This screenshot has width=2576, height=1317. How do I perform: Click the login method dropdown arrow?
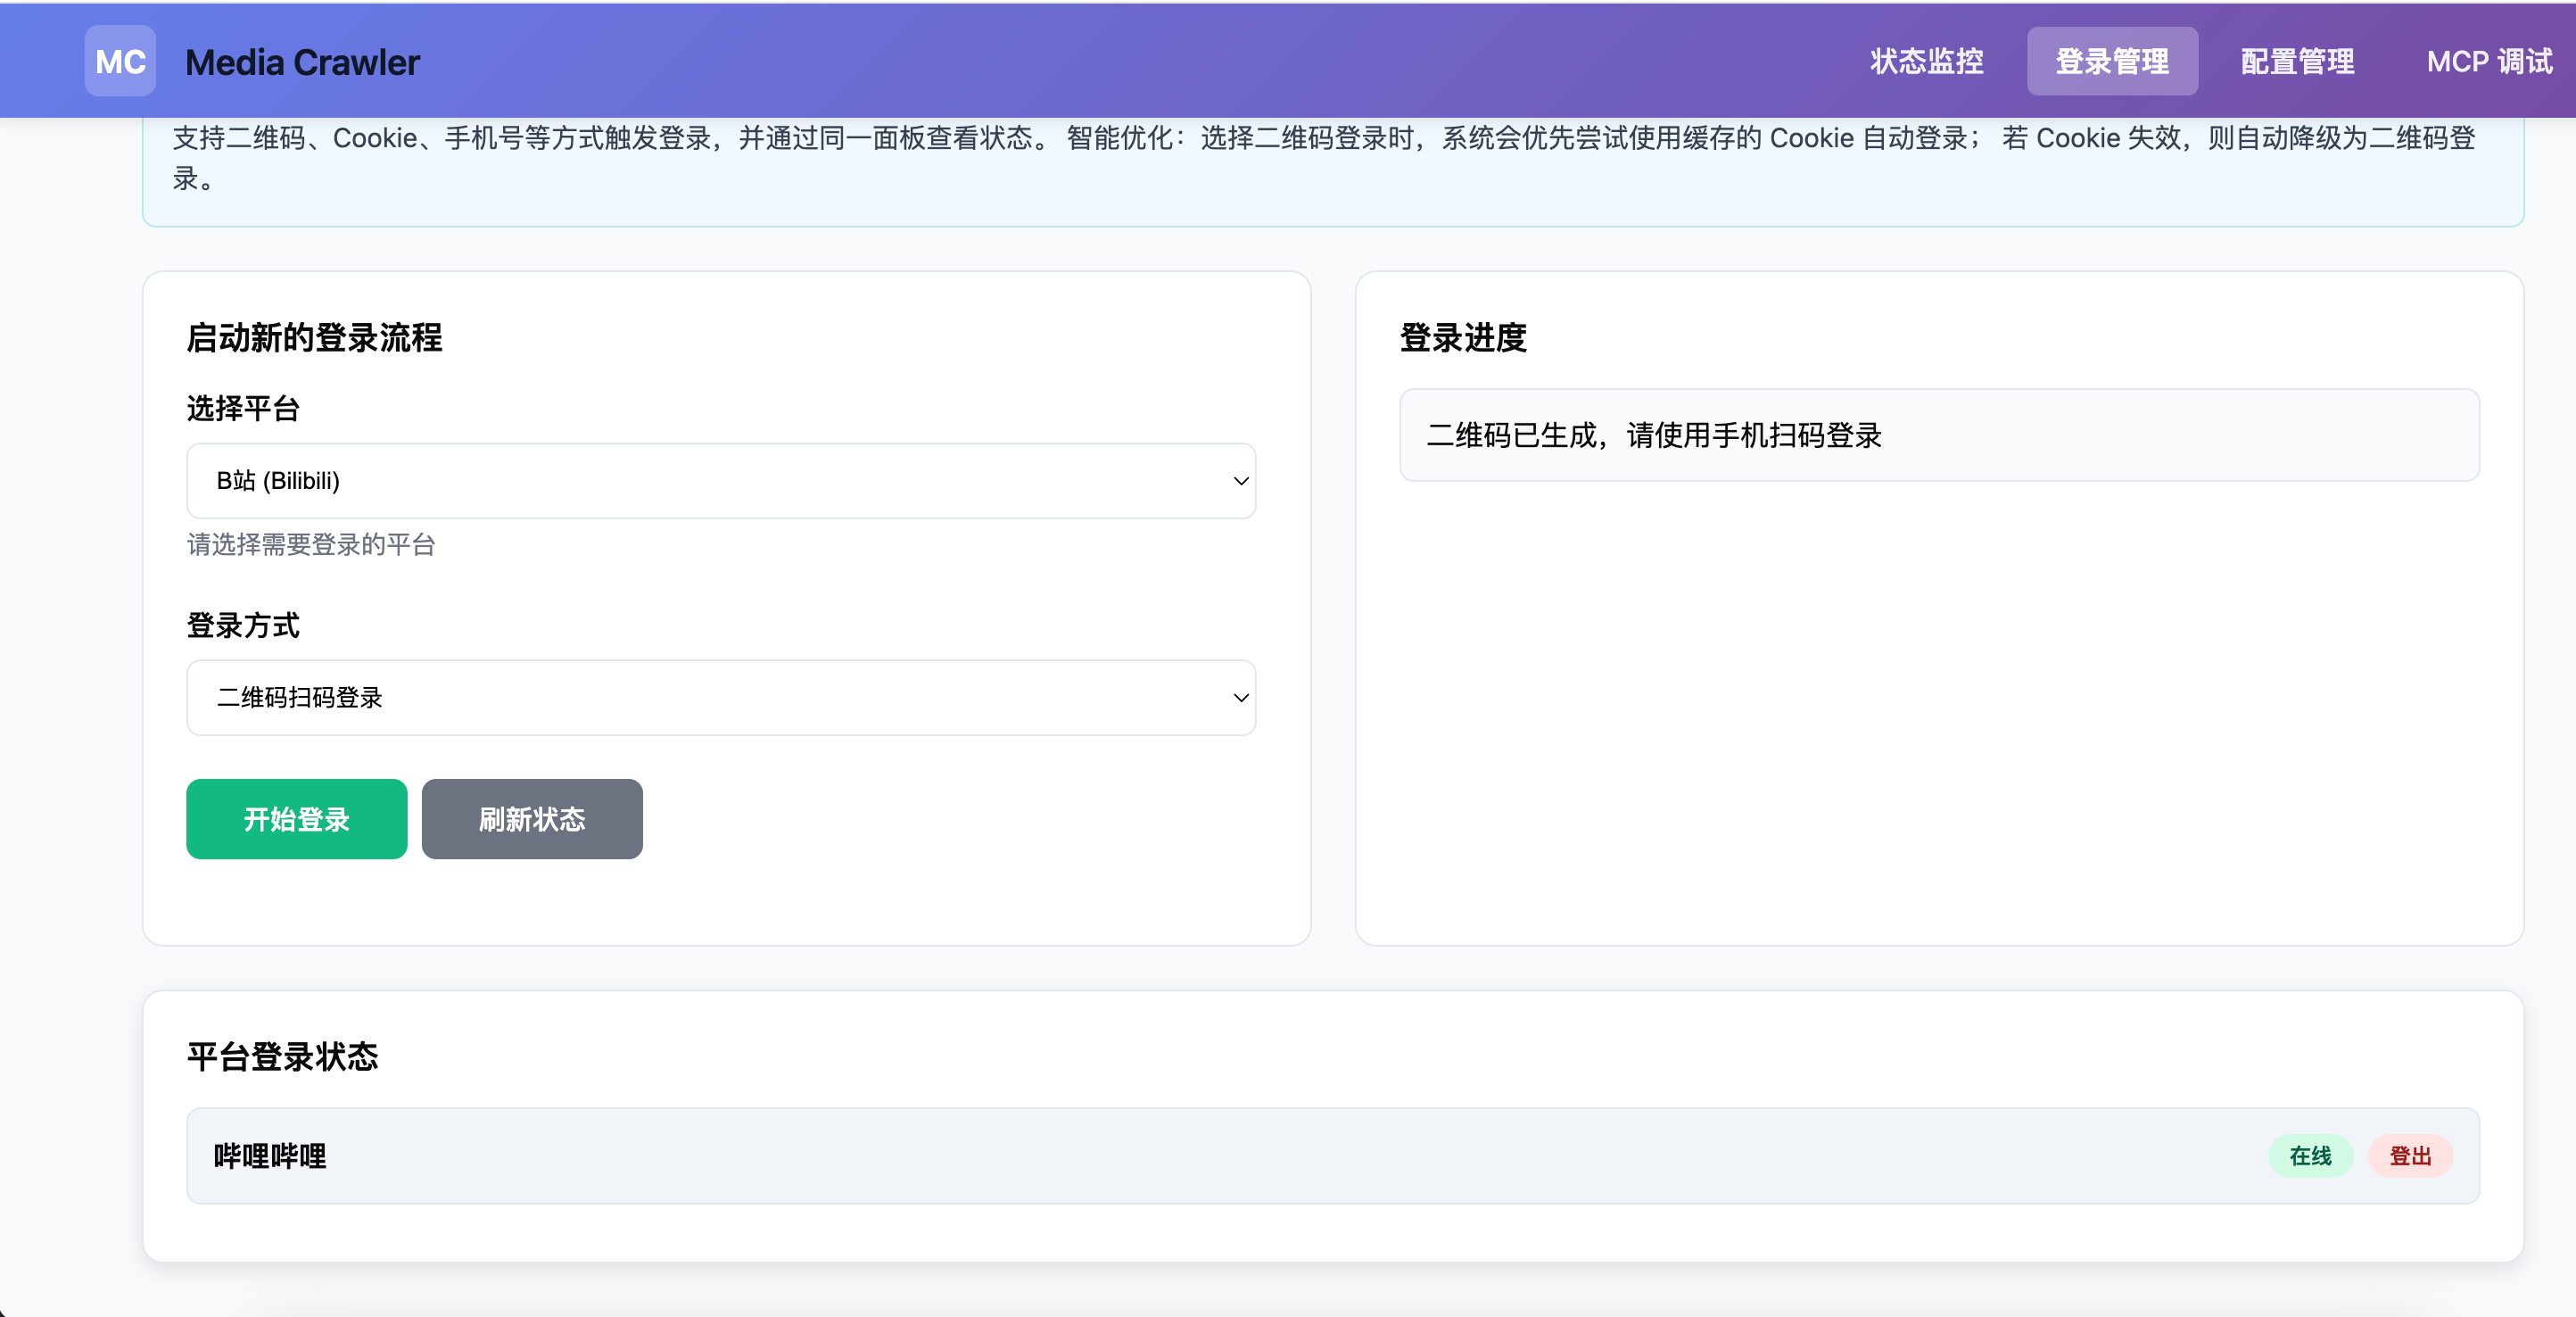tap(1241, 698)
